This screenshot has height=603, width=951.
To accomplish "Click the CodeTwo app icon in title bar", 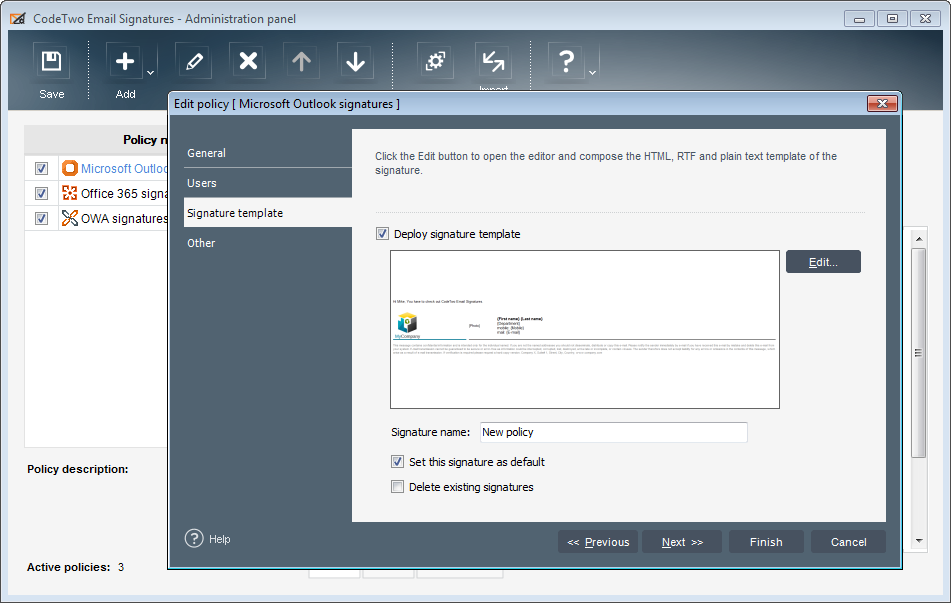I will [x=18, y=19].
